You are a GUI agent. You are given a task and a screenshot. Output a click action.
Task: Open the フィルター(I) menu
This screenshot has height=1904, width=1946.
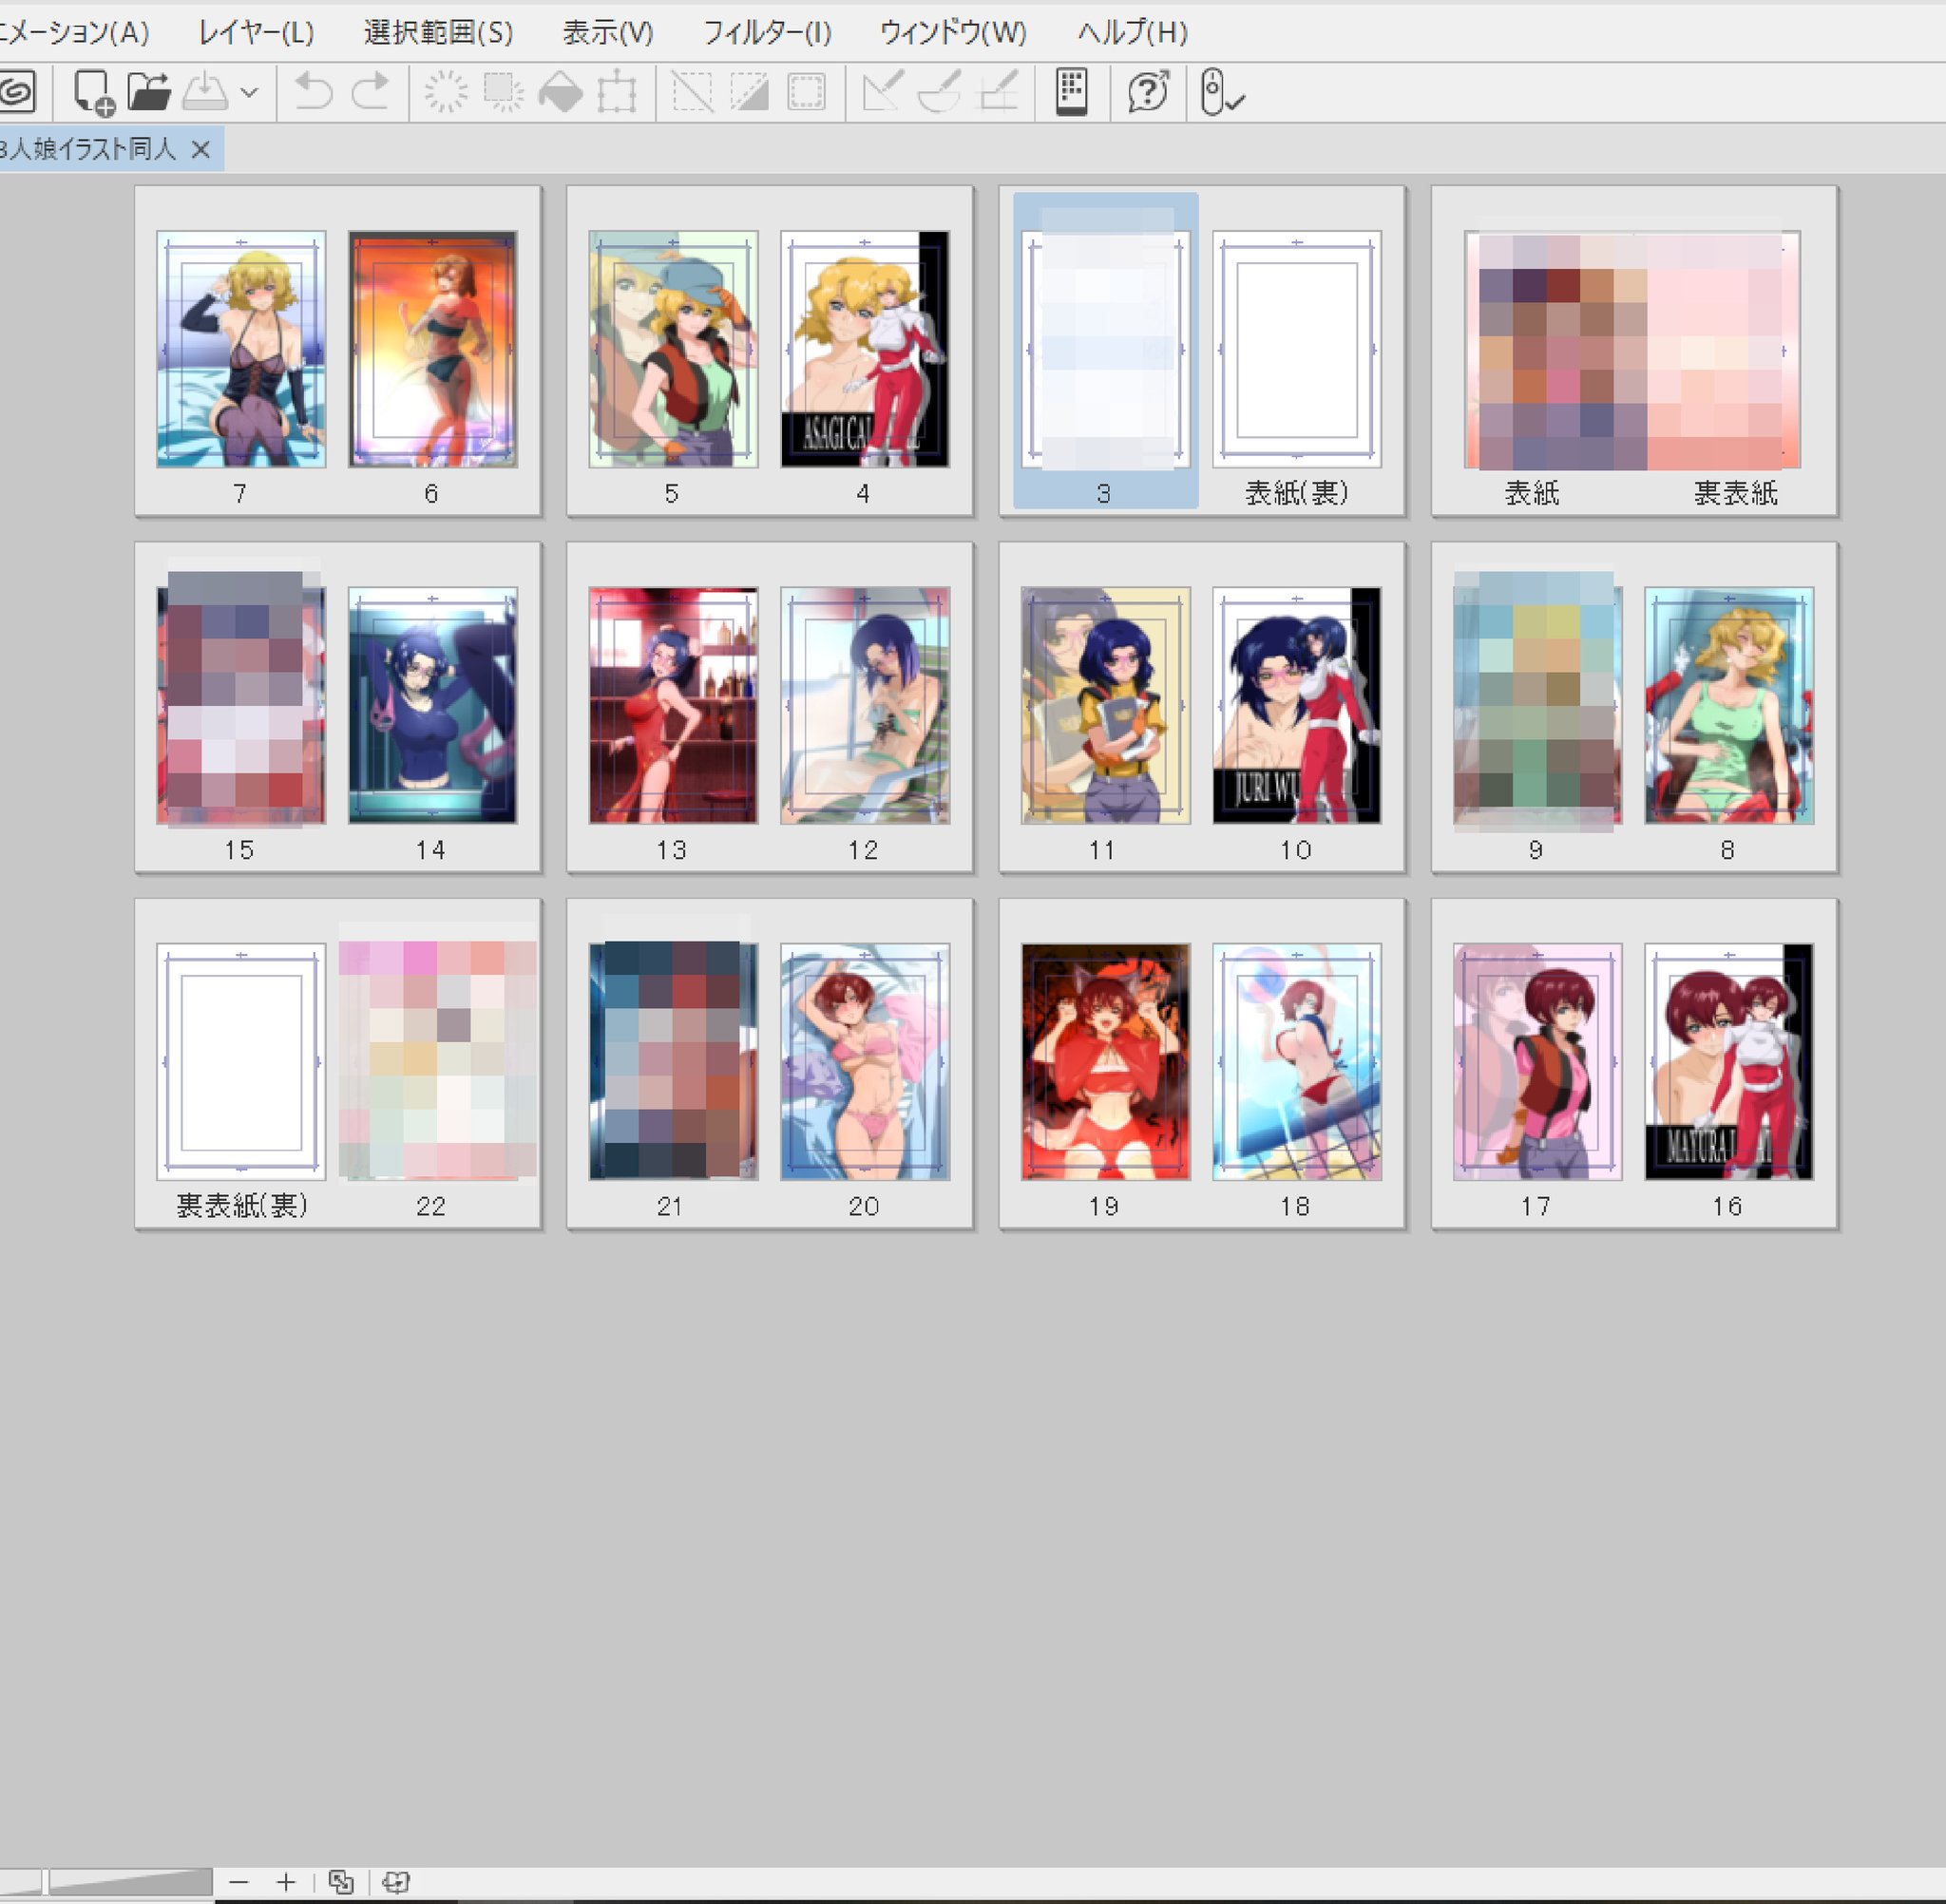point(766,33)
